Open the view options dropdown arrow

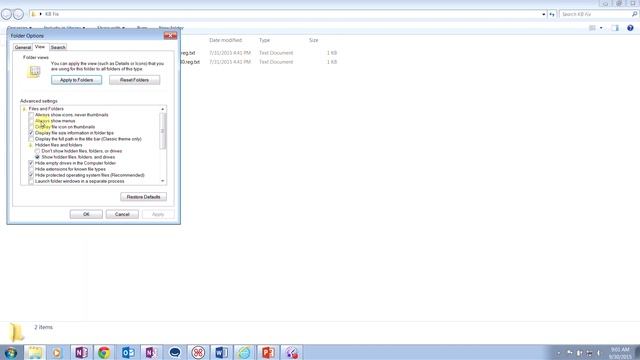click(601, 28)
